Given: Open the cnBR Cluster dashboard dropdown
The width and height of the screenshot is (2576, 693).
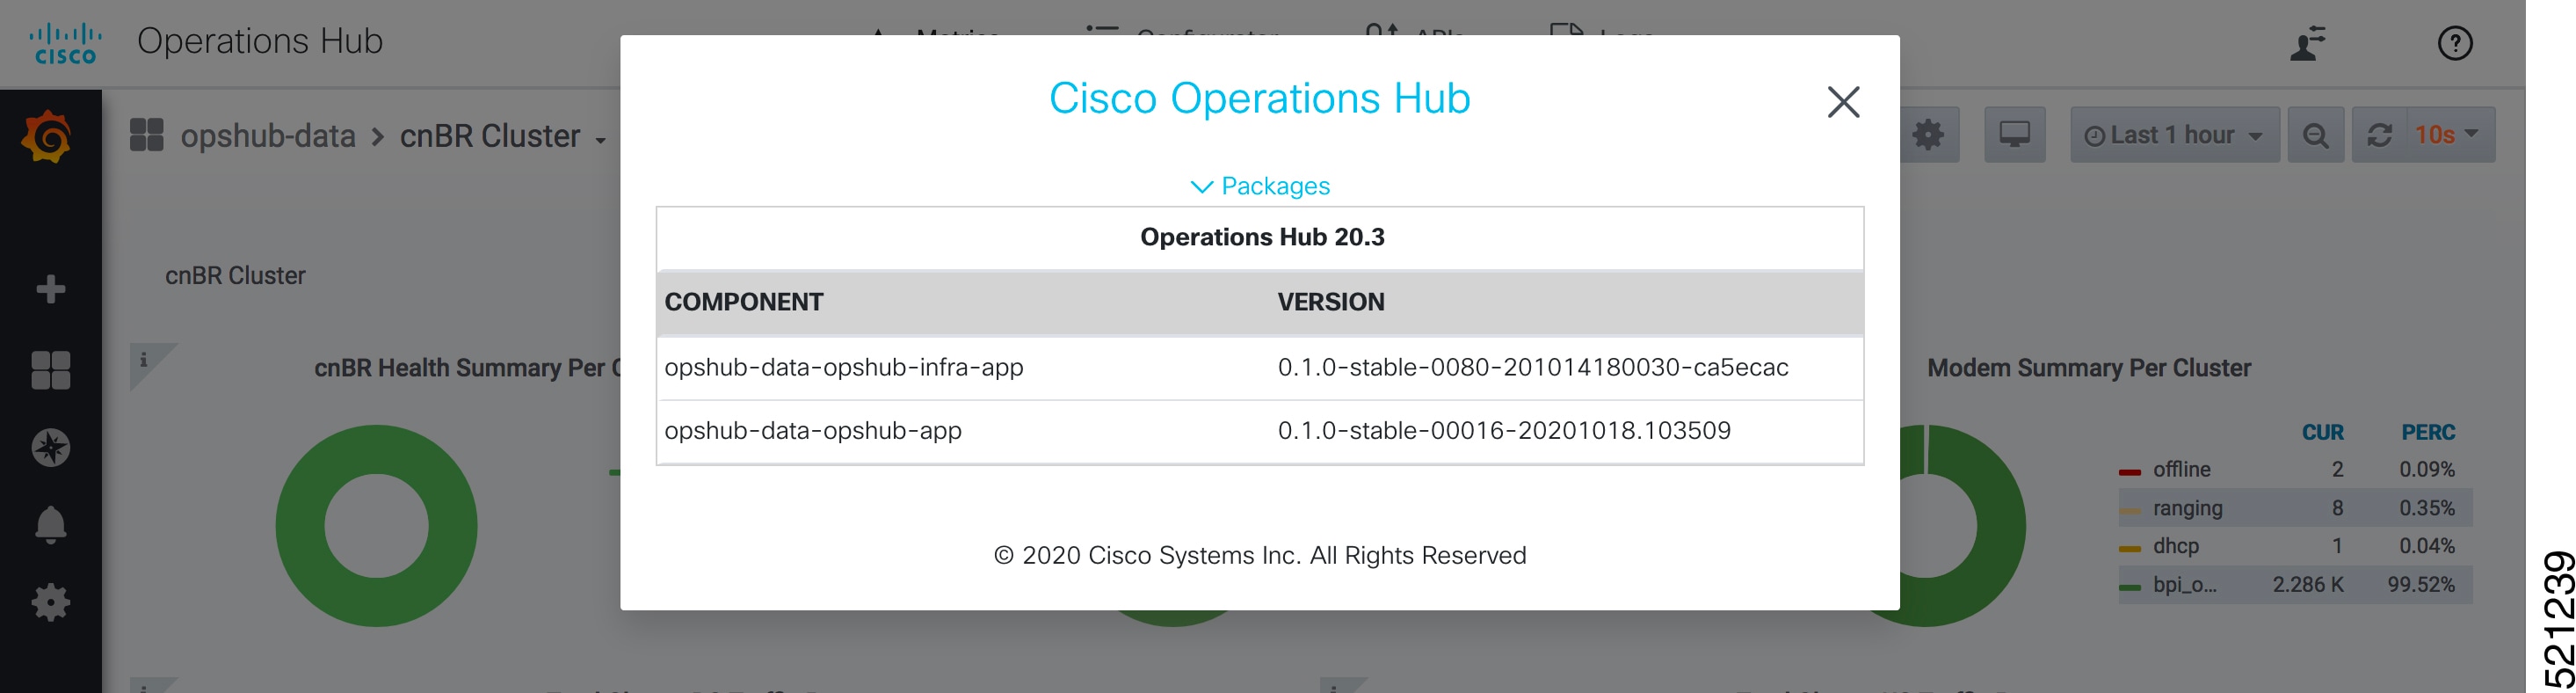Looking at the screenshot, I should (x=503, y=136).
